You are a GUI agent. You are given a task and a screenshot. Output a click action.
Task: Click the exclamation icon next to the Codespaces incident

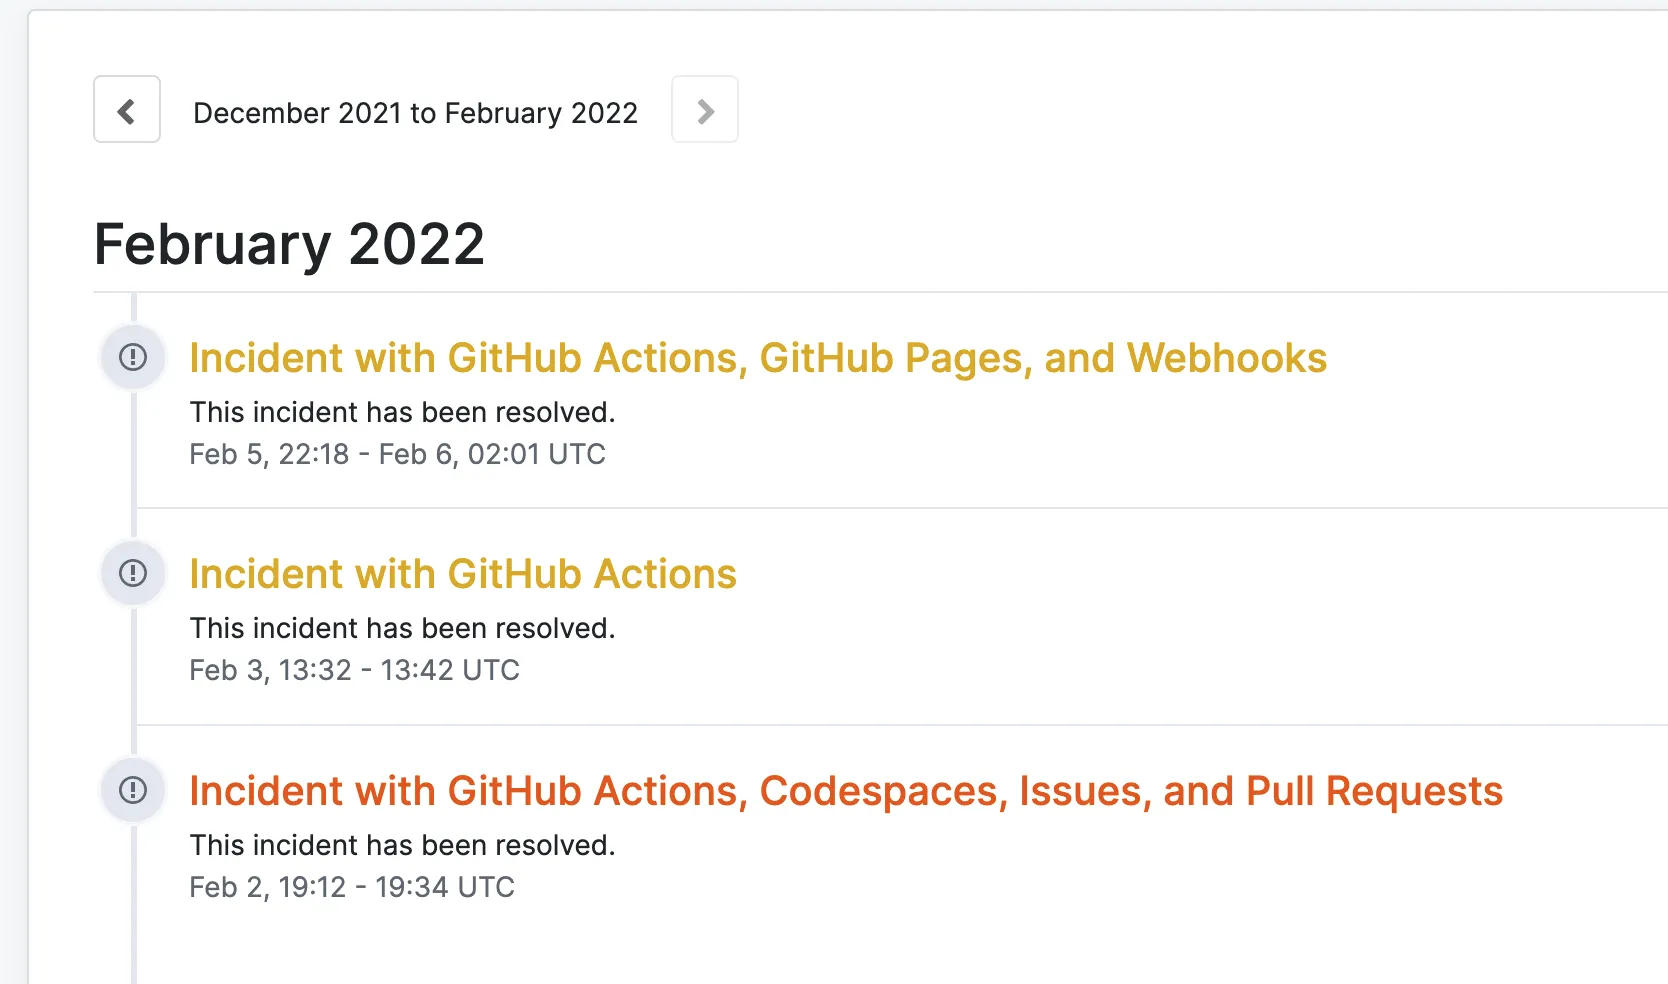point(132,789)
